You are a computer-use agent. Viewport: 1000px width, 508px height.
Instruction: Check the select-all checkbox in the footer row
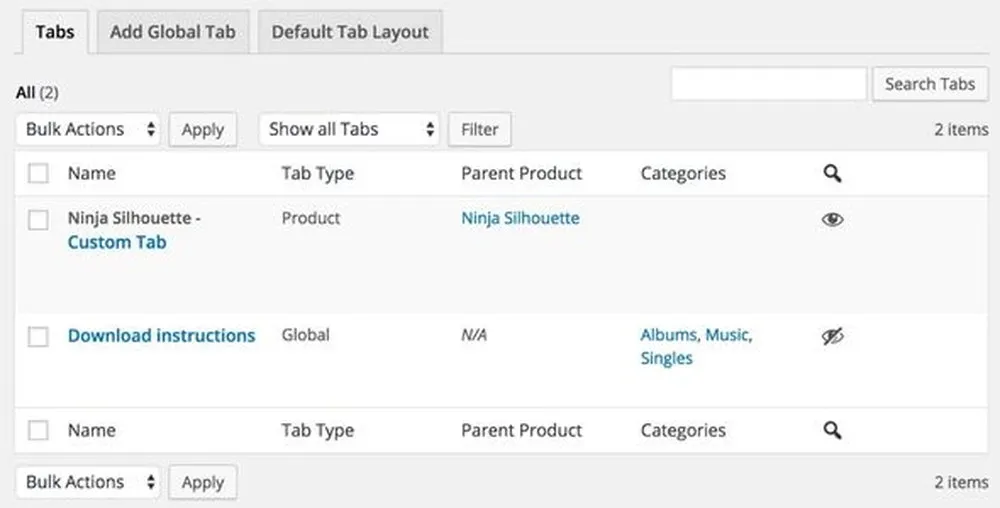[38, 431]
